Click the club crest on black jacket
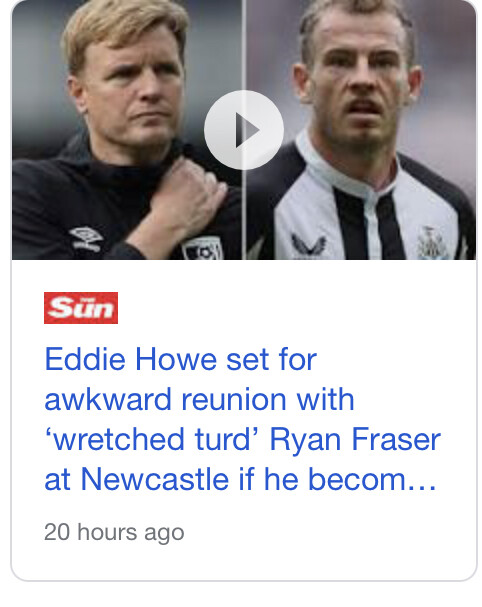The height and width of the screenshot is (607, 482). 202,249
